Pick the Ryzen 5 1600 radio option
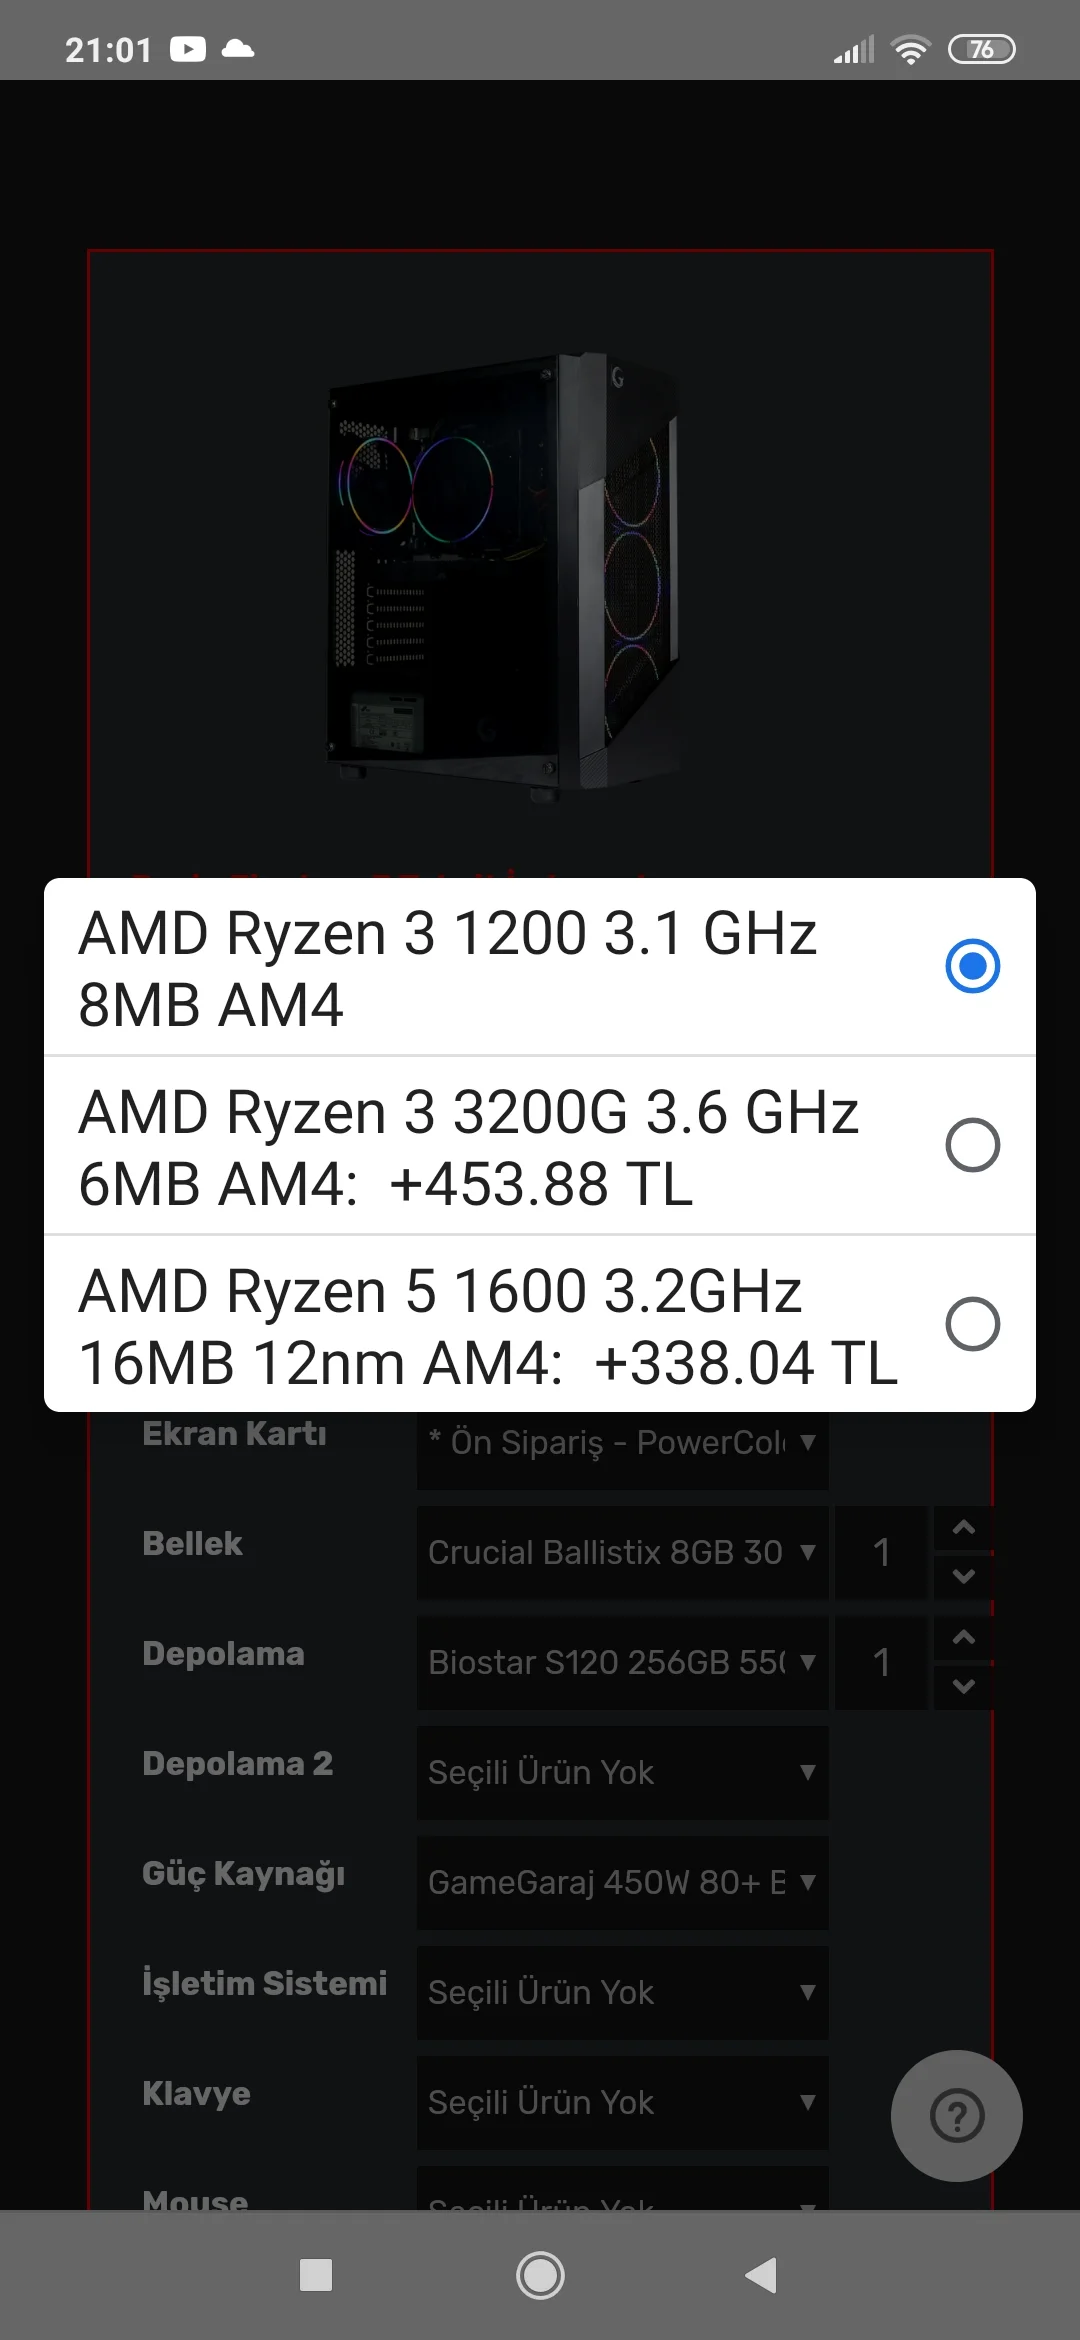Screen dimensions: 1080x2340 [972, 1324]
